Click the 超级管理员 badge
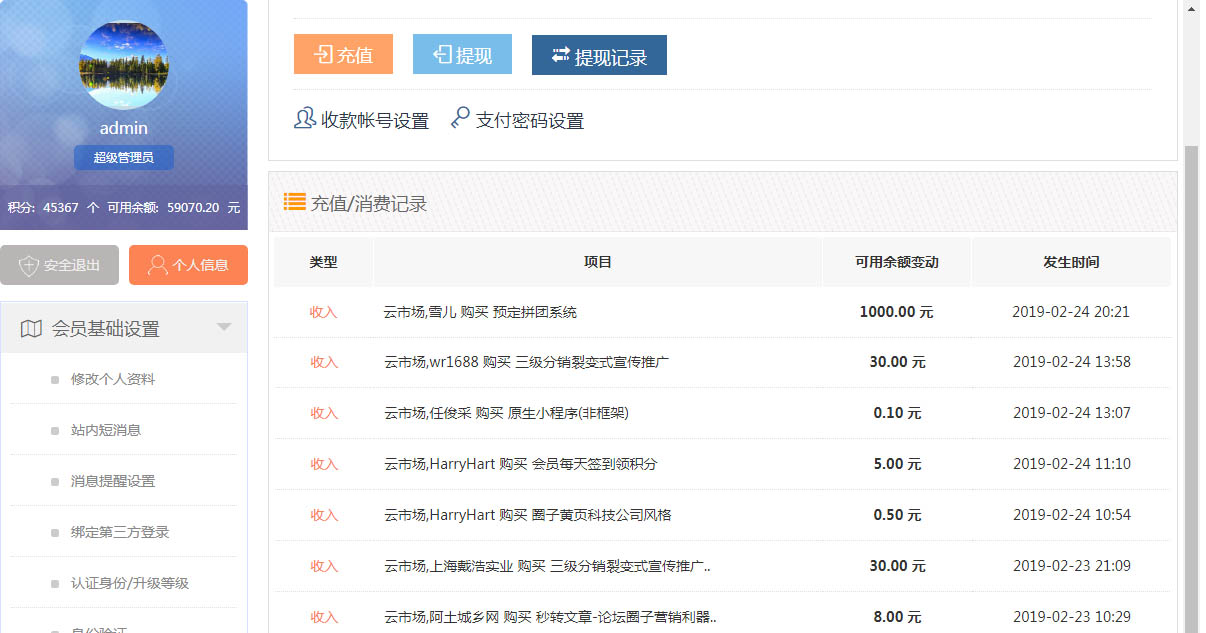 [124, 158]
